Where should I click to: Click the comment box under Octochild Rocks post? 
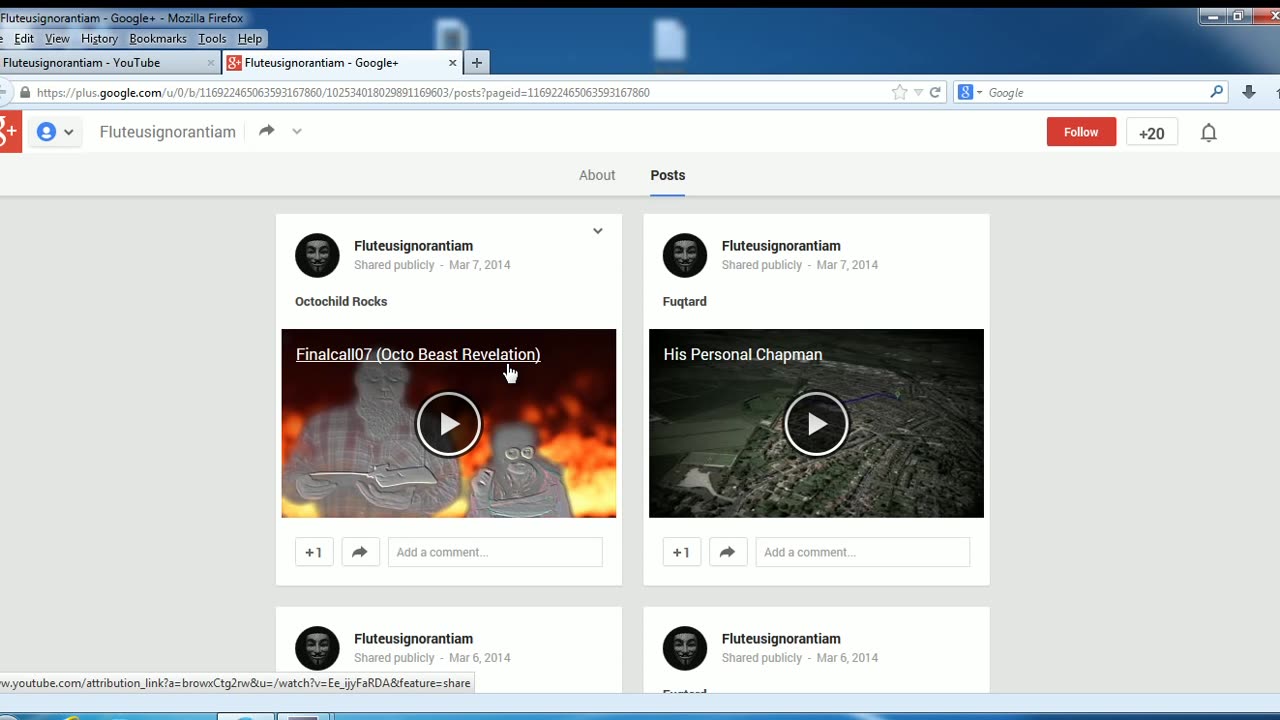click(495, 552)
